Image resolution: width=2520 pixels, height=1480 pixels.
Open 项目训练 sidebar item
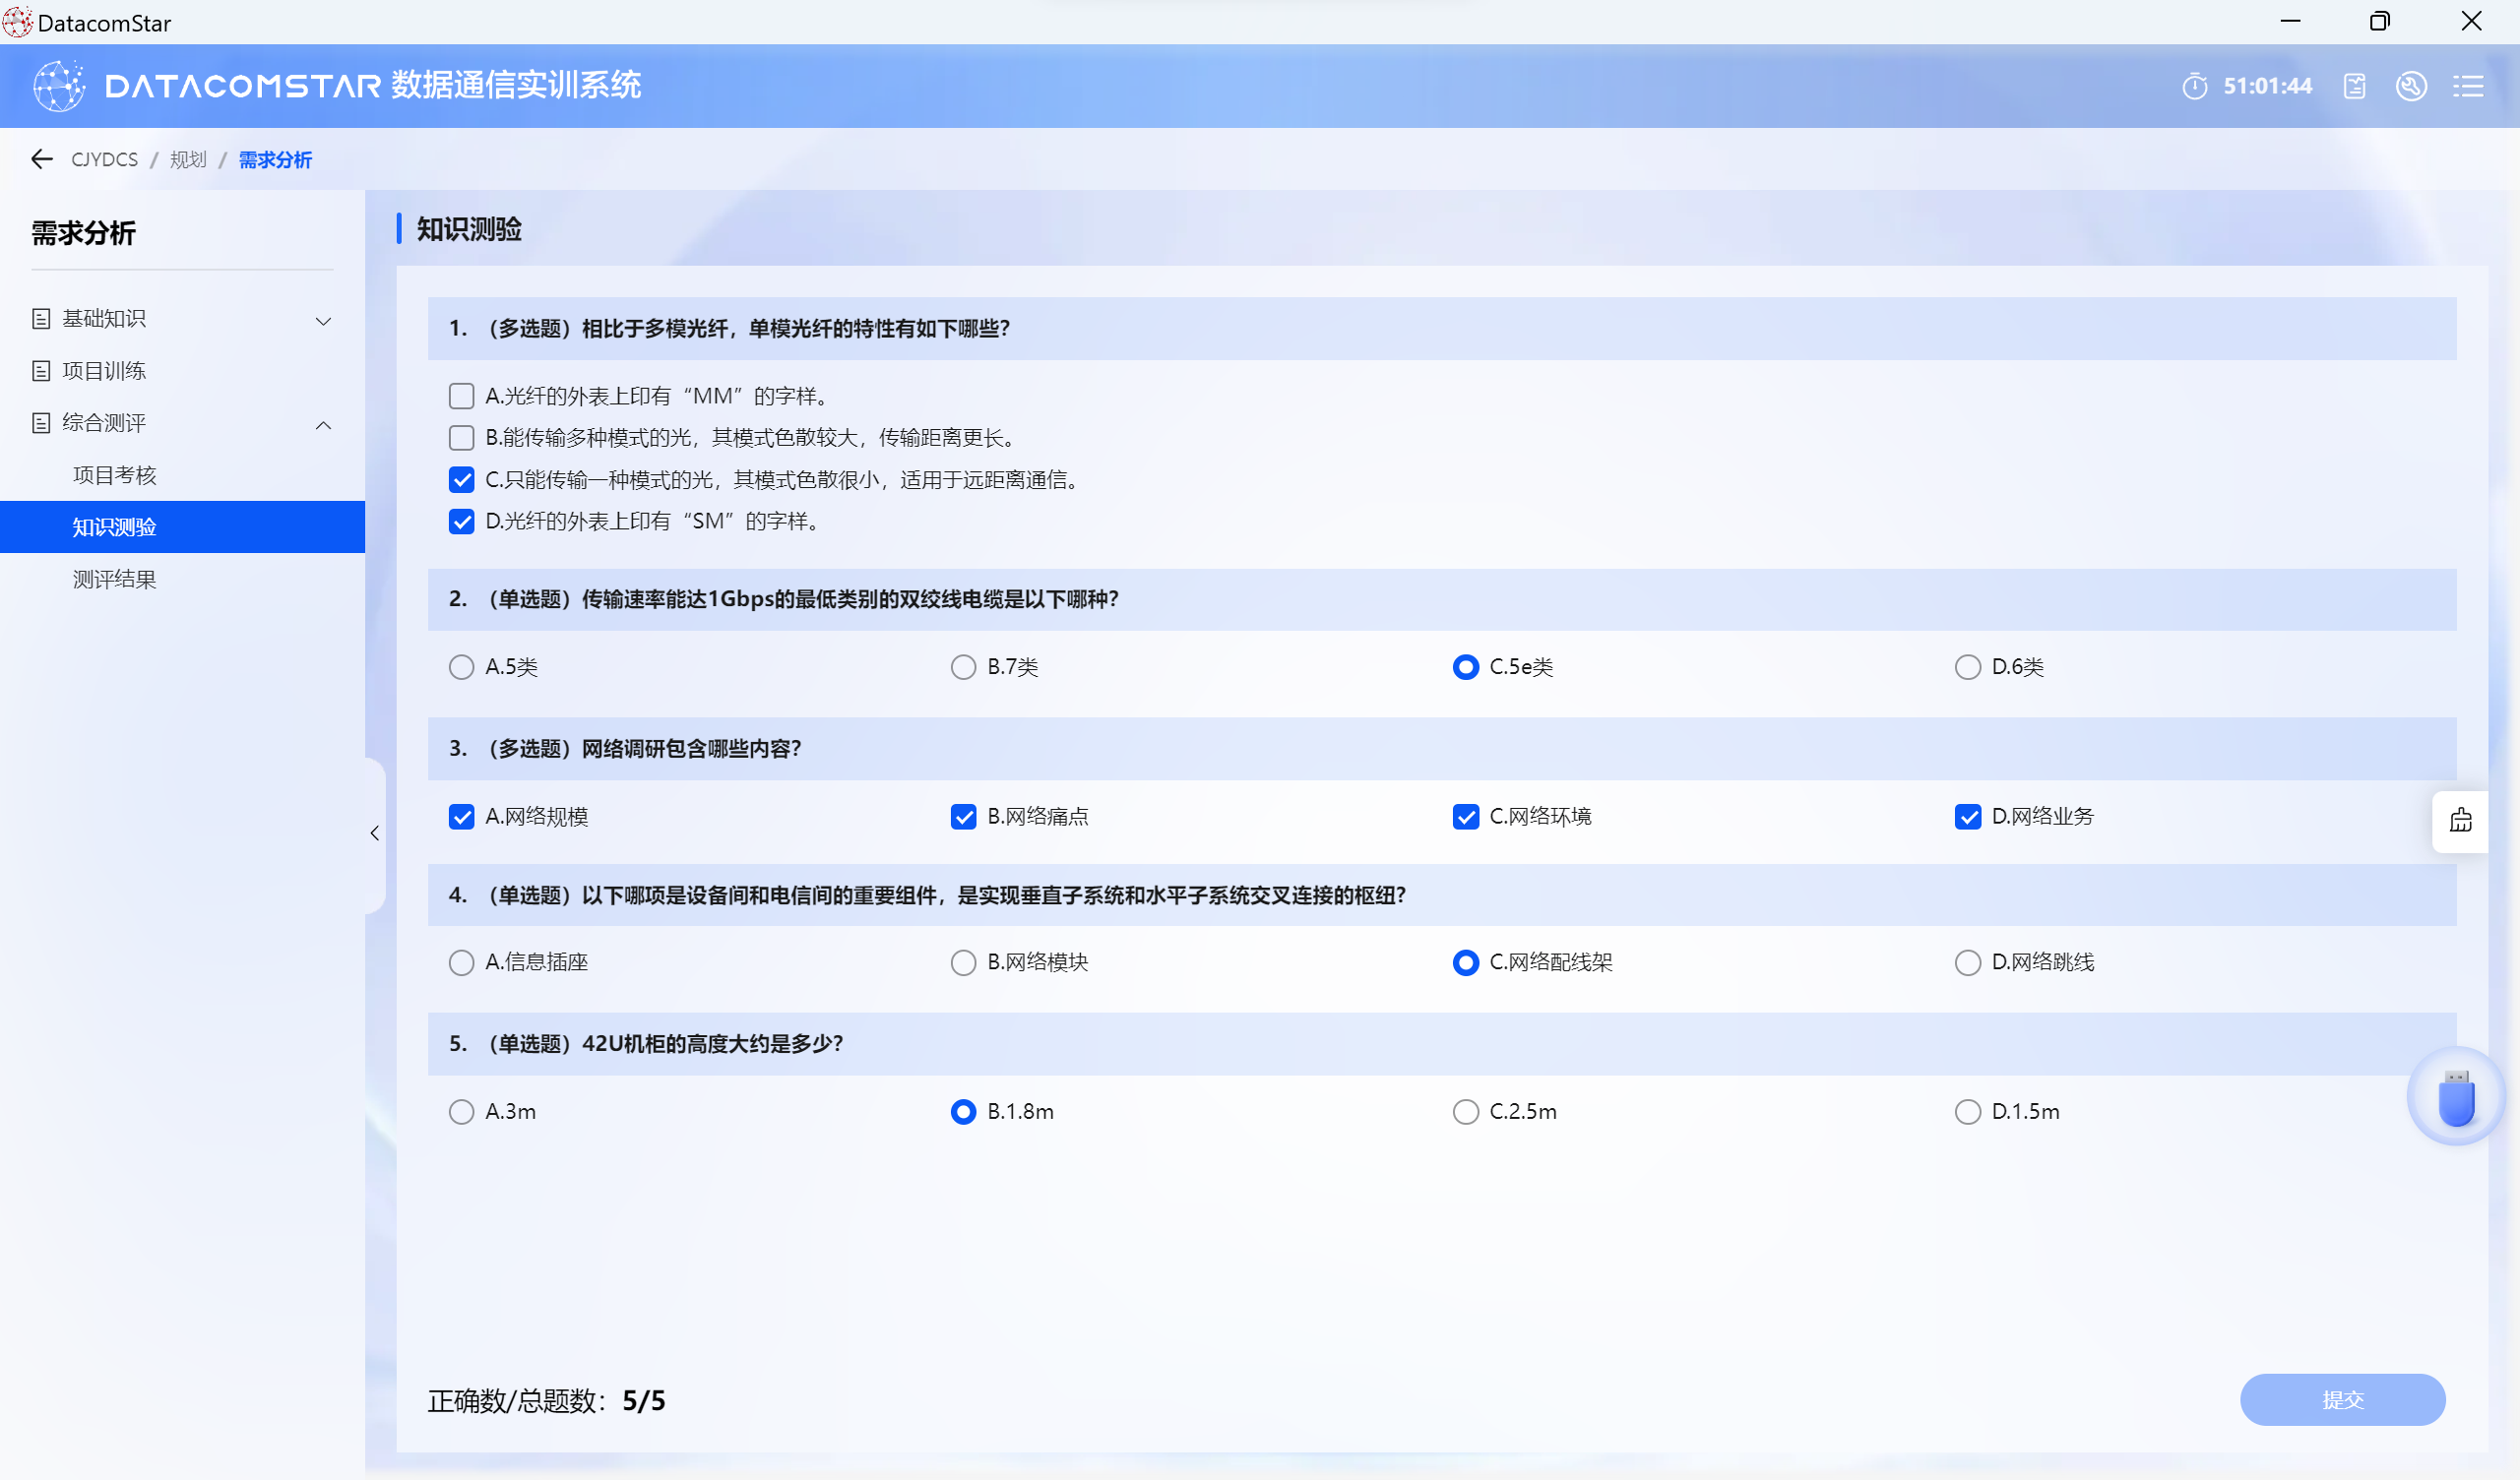pos(104,371)
